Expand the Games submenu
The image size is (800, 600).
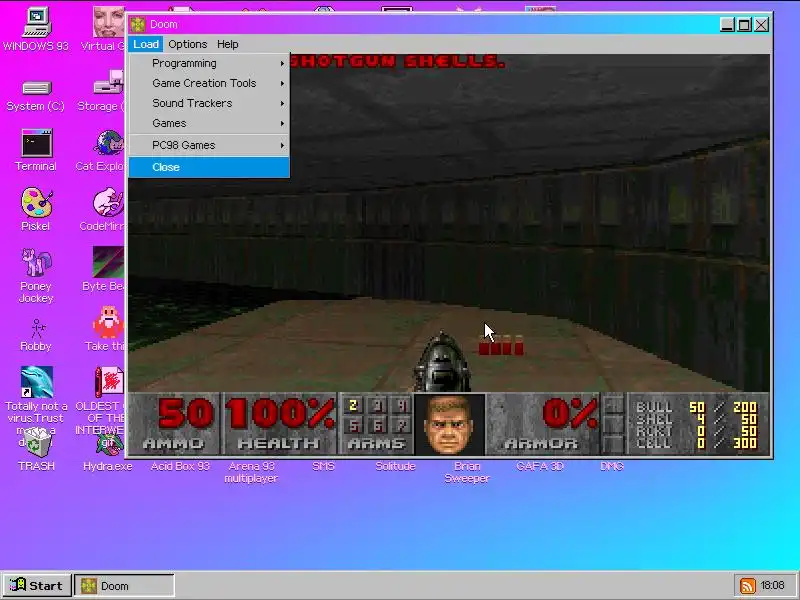[x=209, y=123]
